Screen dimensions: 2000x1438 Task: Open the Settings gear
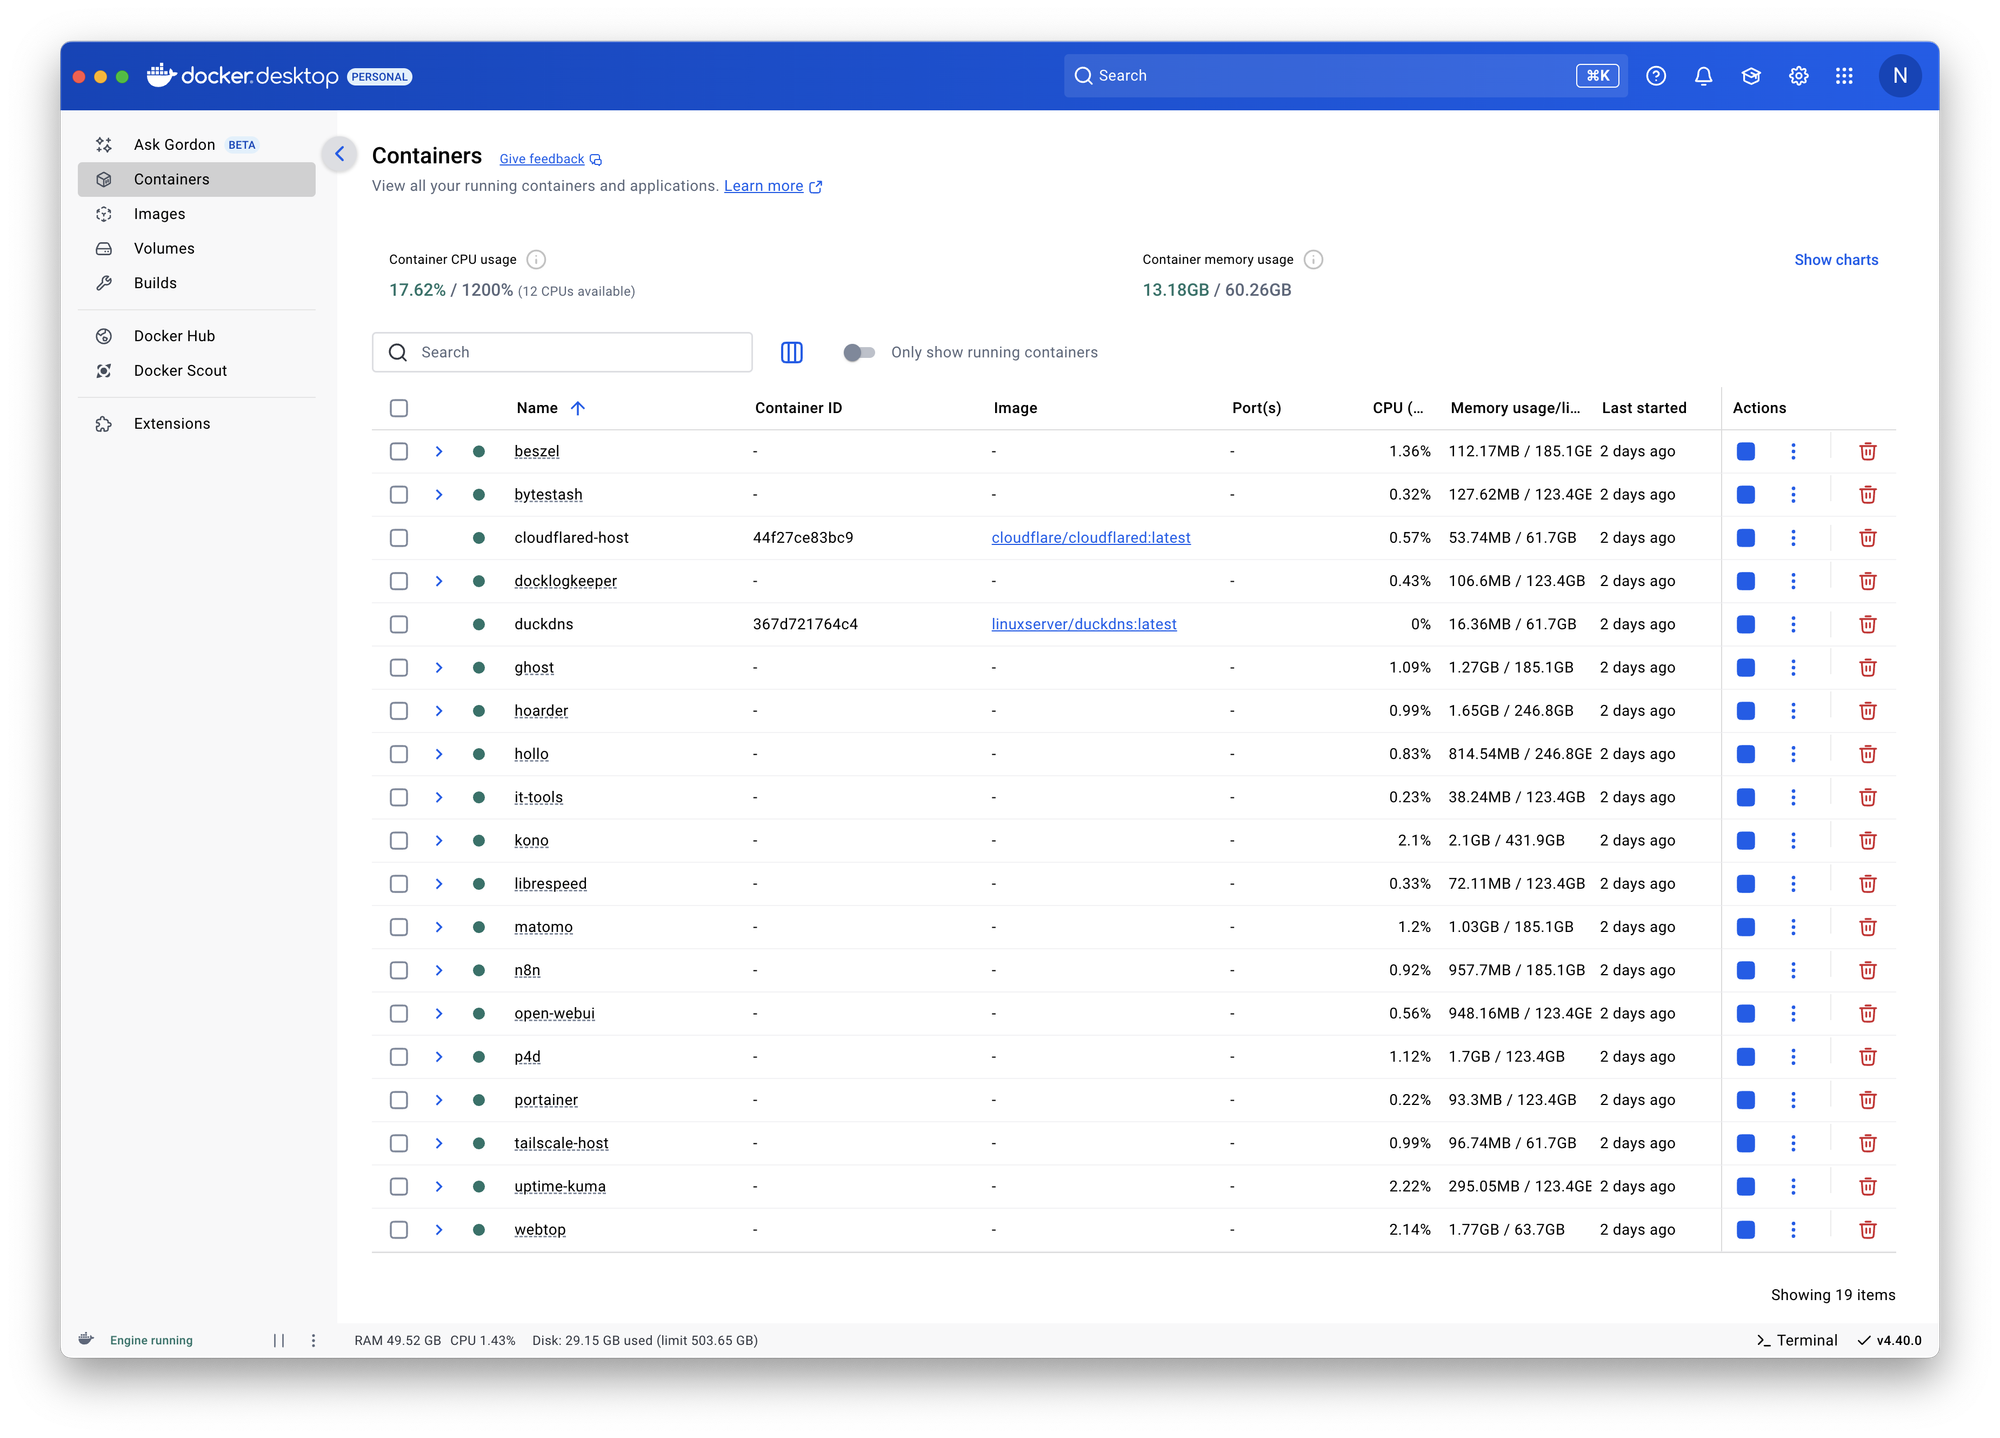point(1798,76)
